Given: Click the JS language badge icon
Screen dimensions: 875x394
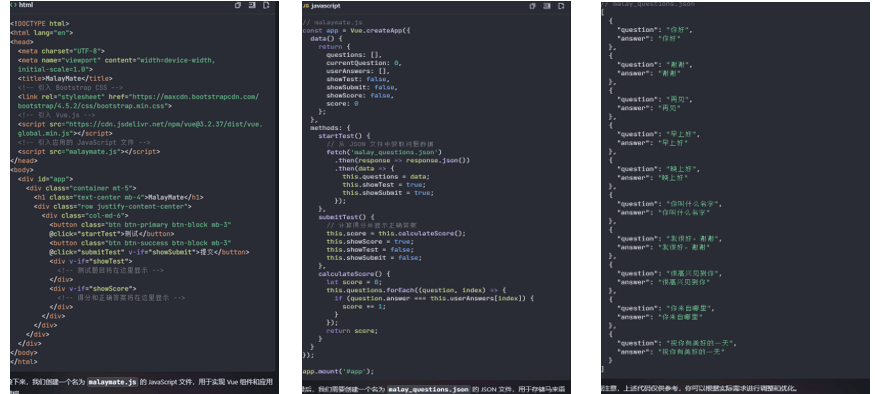Looking at the screenshot, I should click(x=306, y=6).
